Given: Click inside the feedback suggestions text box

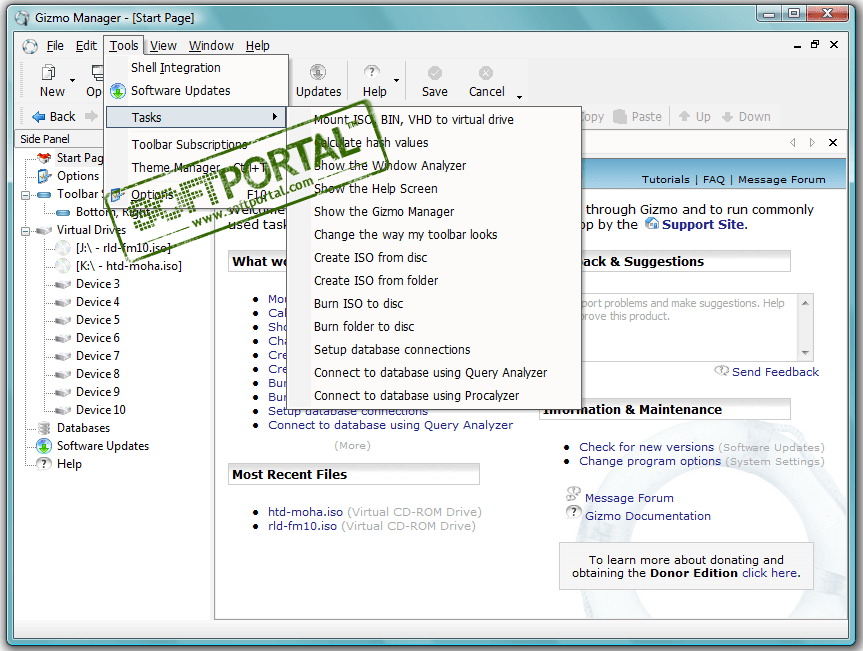Looking at the screenshot, I should pyautogui.click(x=688, y=327).
